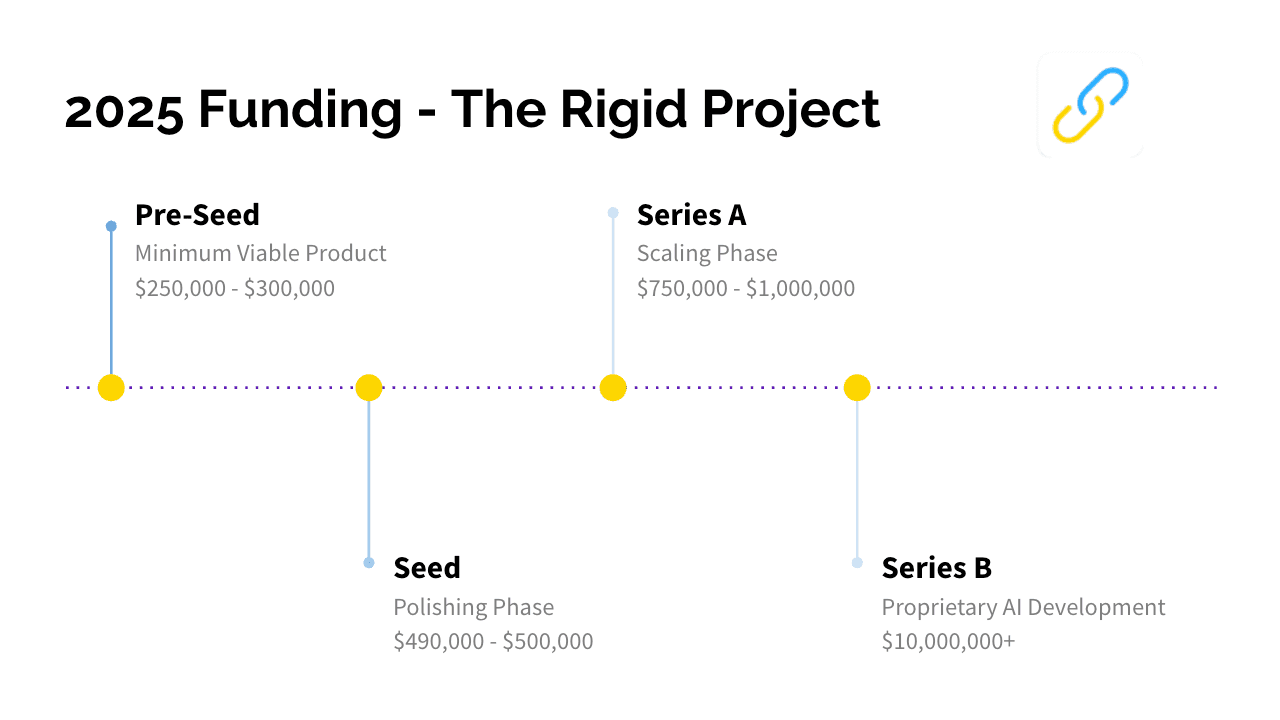Select the Seed yellow timeline marker
Image resolution: width=1280 pixels, height=720 pixels.
(x=369, y=388)
